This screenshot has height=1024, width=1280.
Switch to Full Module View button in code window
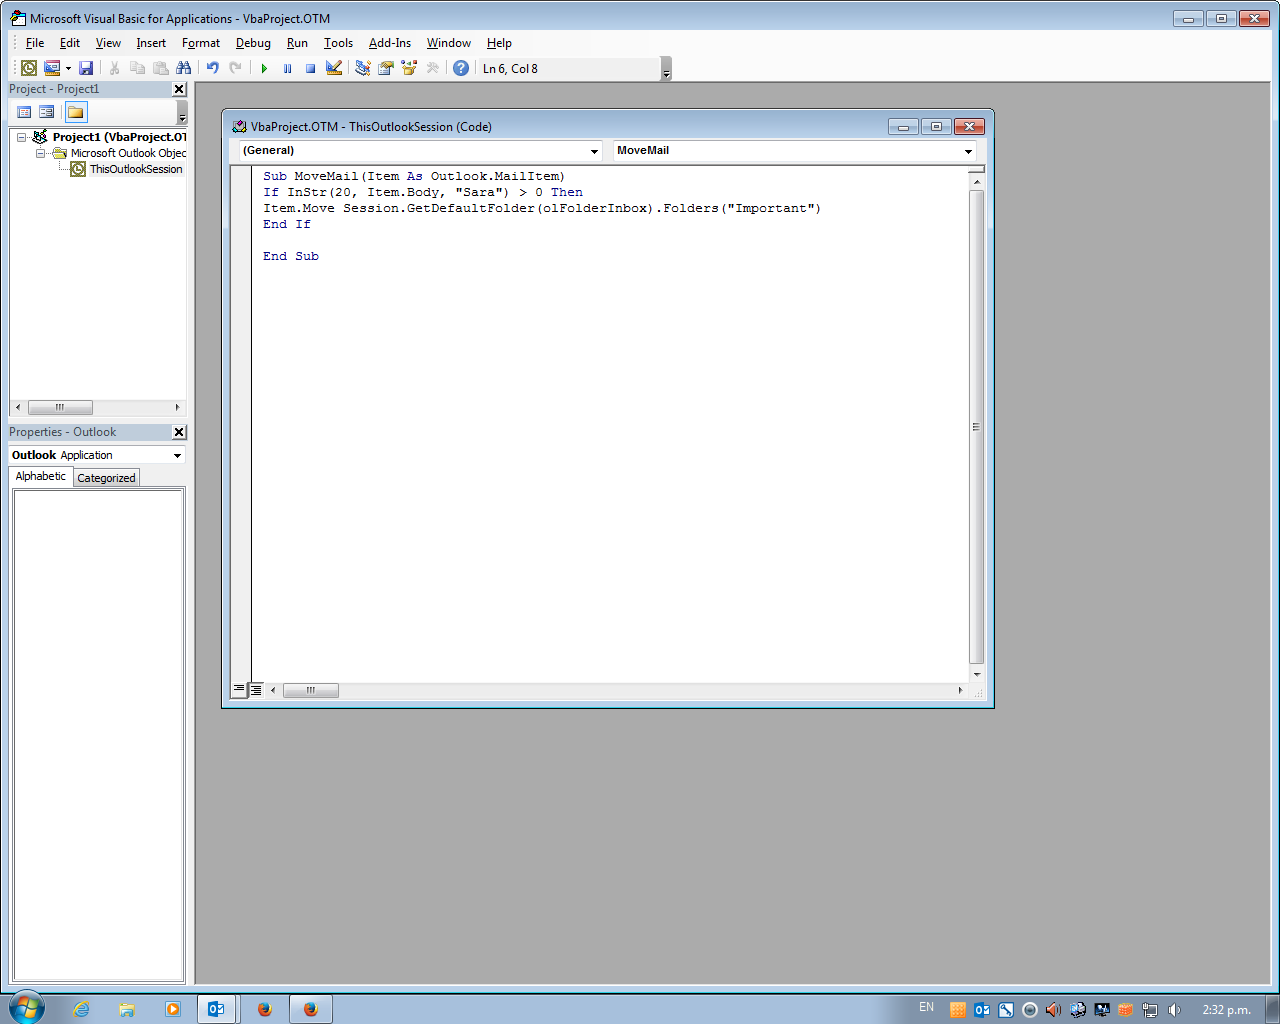[x=256, y=690]
